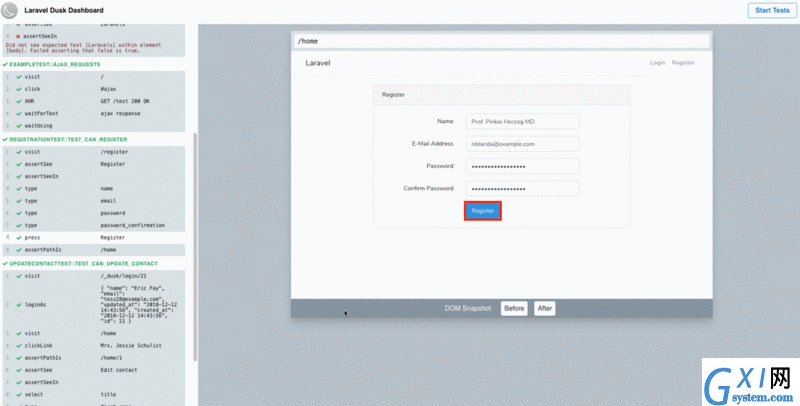Focus the Confirm Password input field
Viewport: 800px width, 406px height.
click(x=522, y=189)
